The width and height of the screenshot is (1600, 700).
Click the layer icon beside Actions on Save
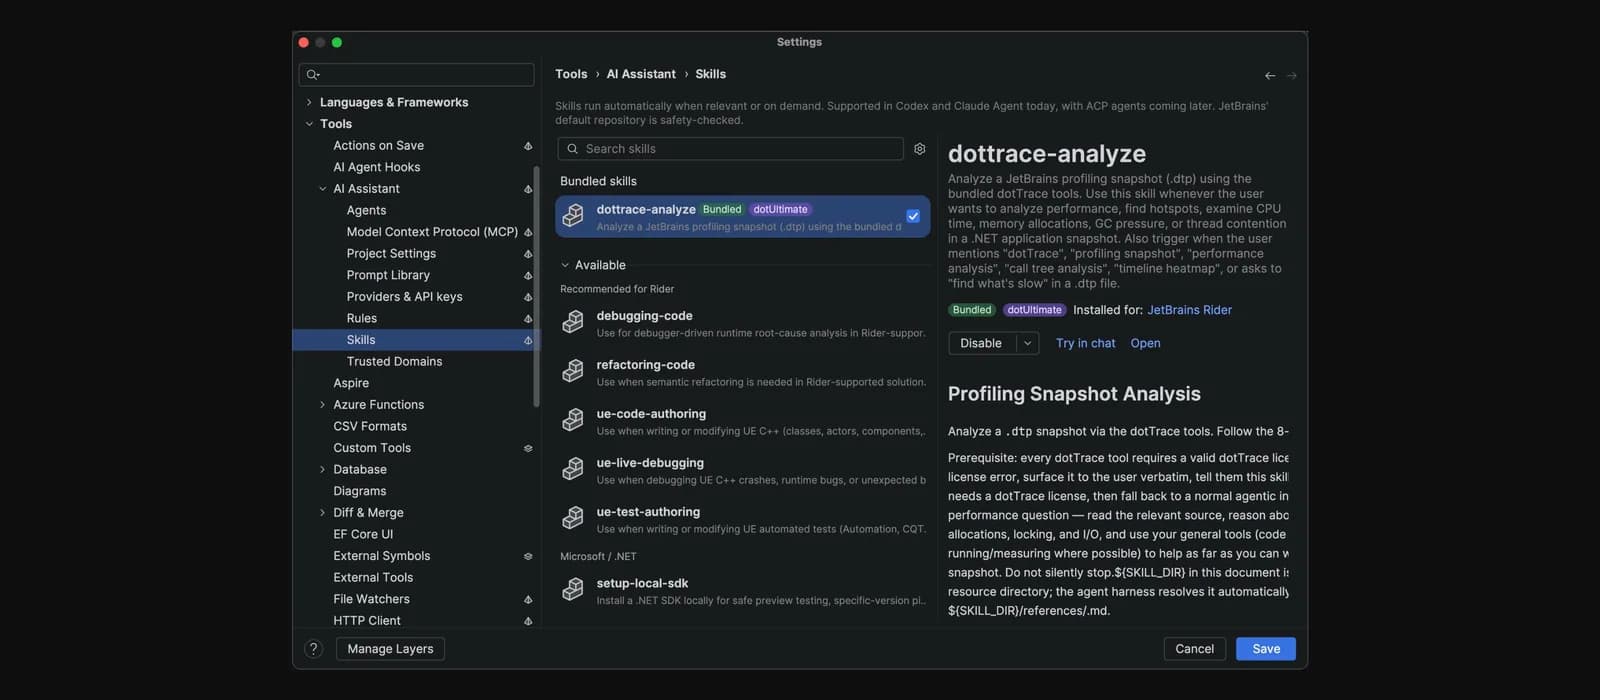click(528, 146)
